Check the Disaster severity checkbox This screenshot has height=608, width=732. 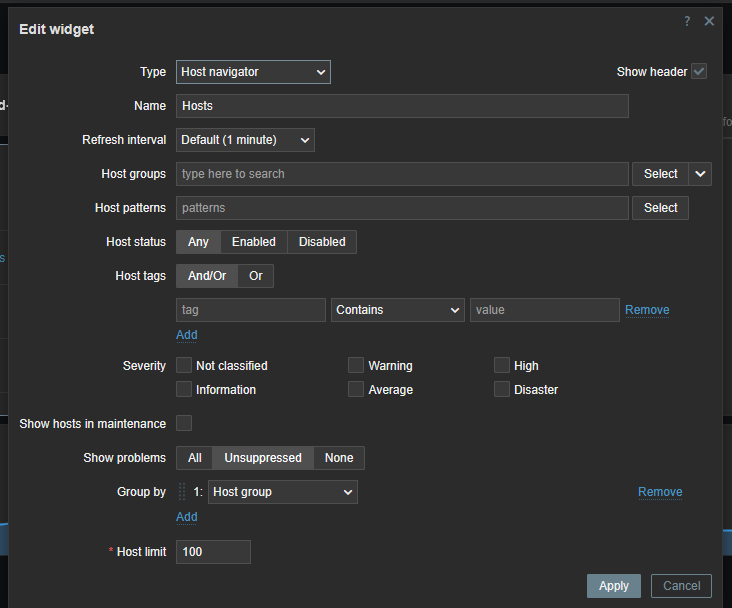click(502, 390)
